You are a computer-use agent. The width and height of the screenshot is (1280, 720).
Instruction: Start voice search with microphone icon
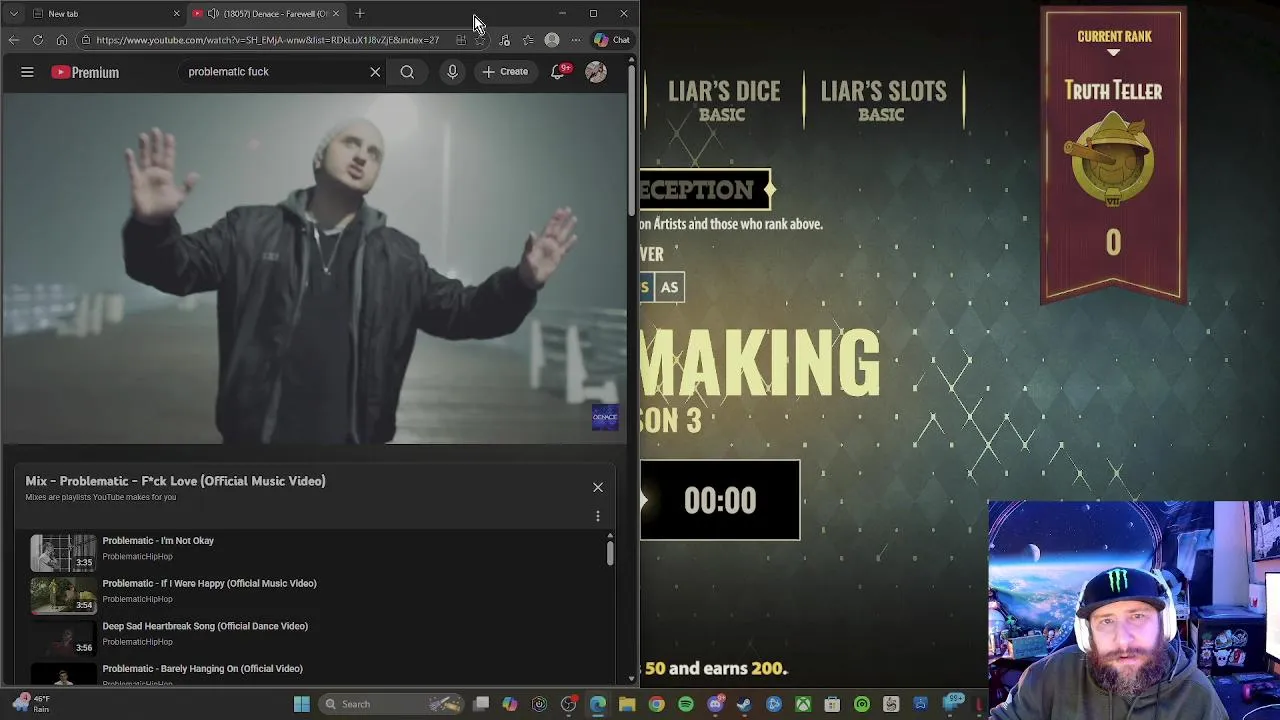(x=452, y=72)
